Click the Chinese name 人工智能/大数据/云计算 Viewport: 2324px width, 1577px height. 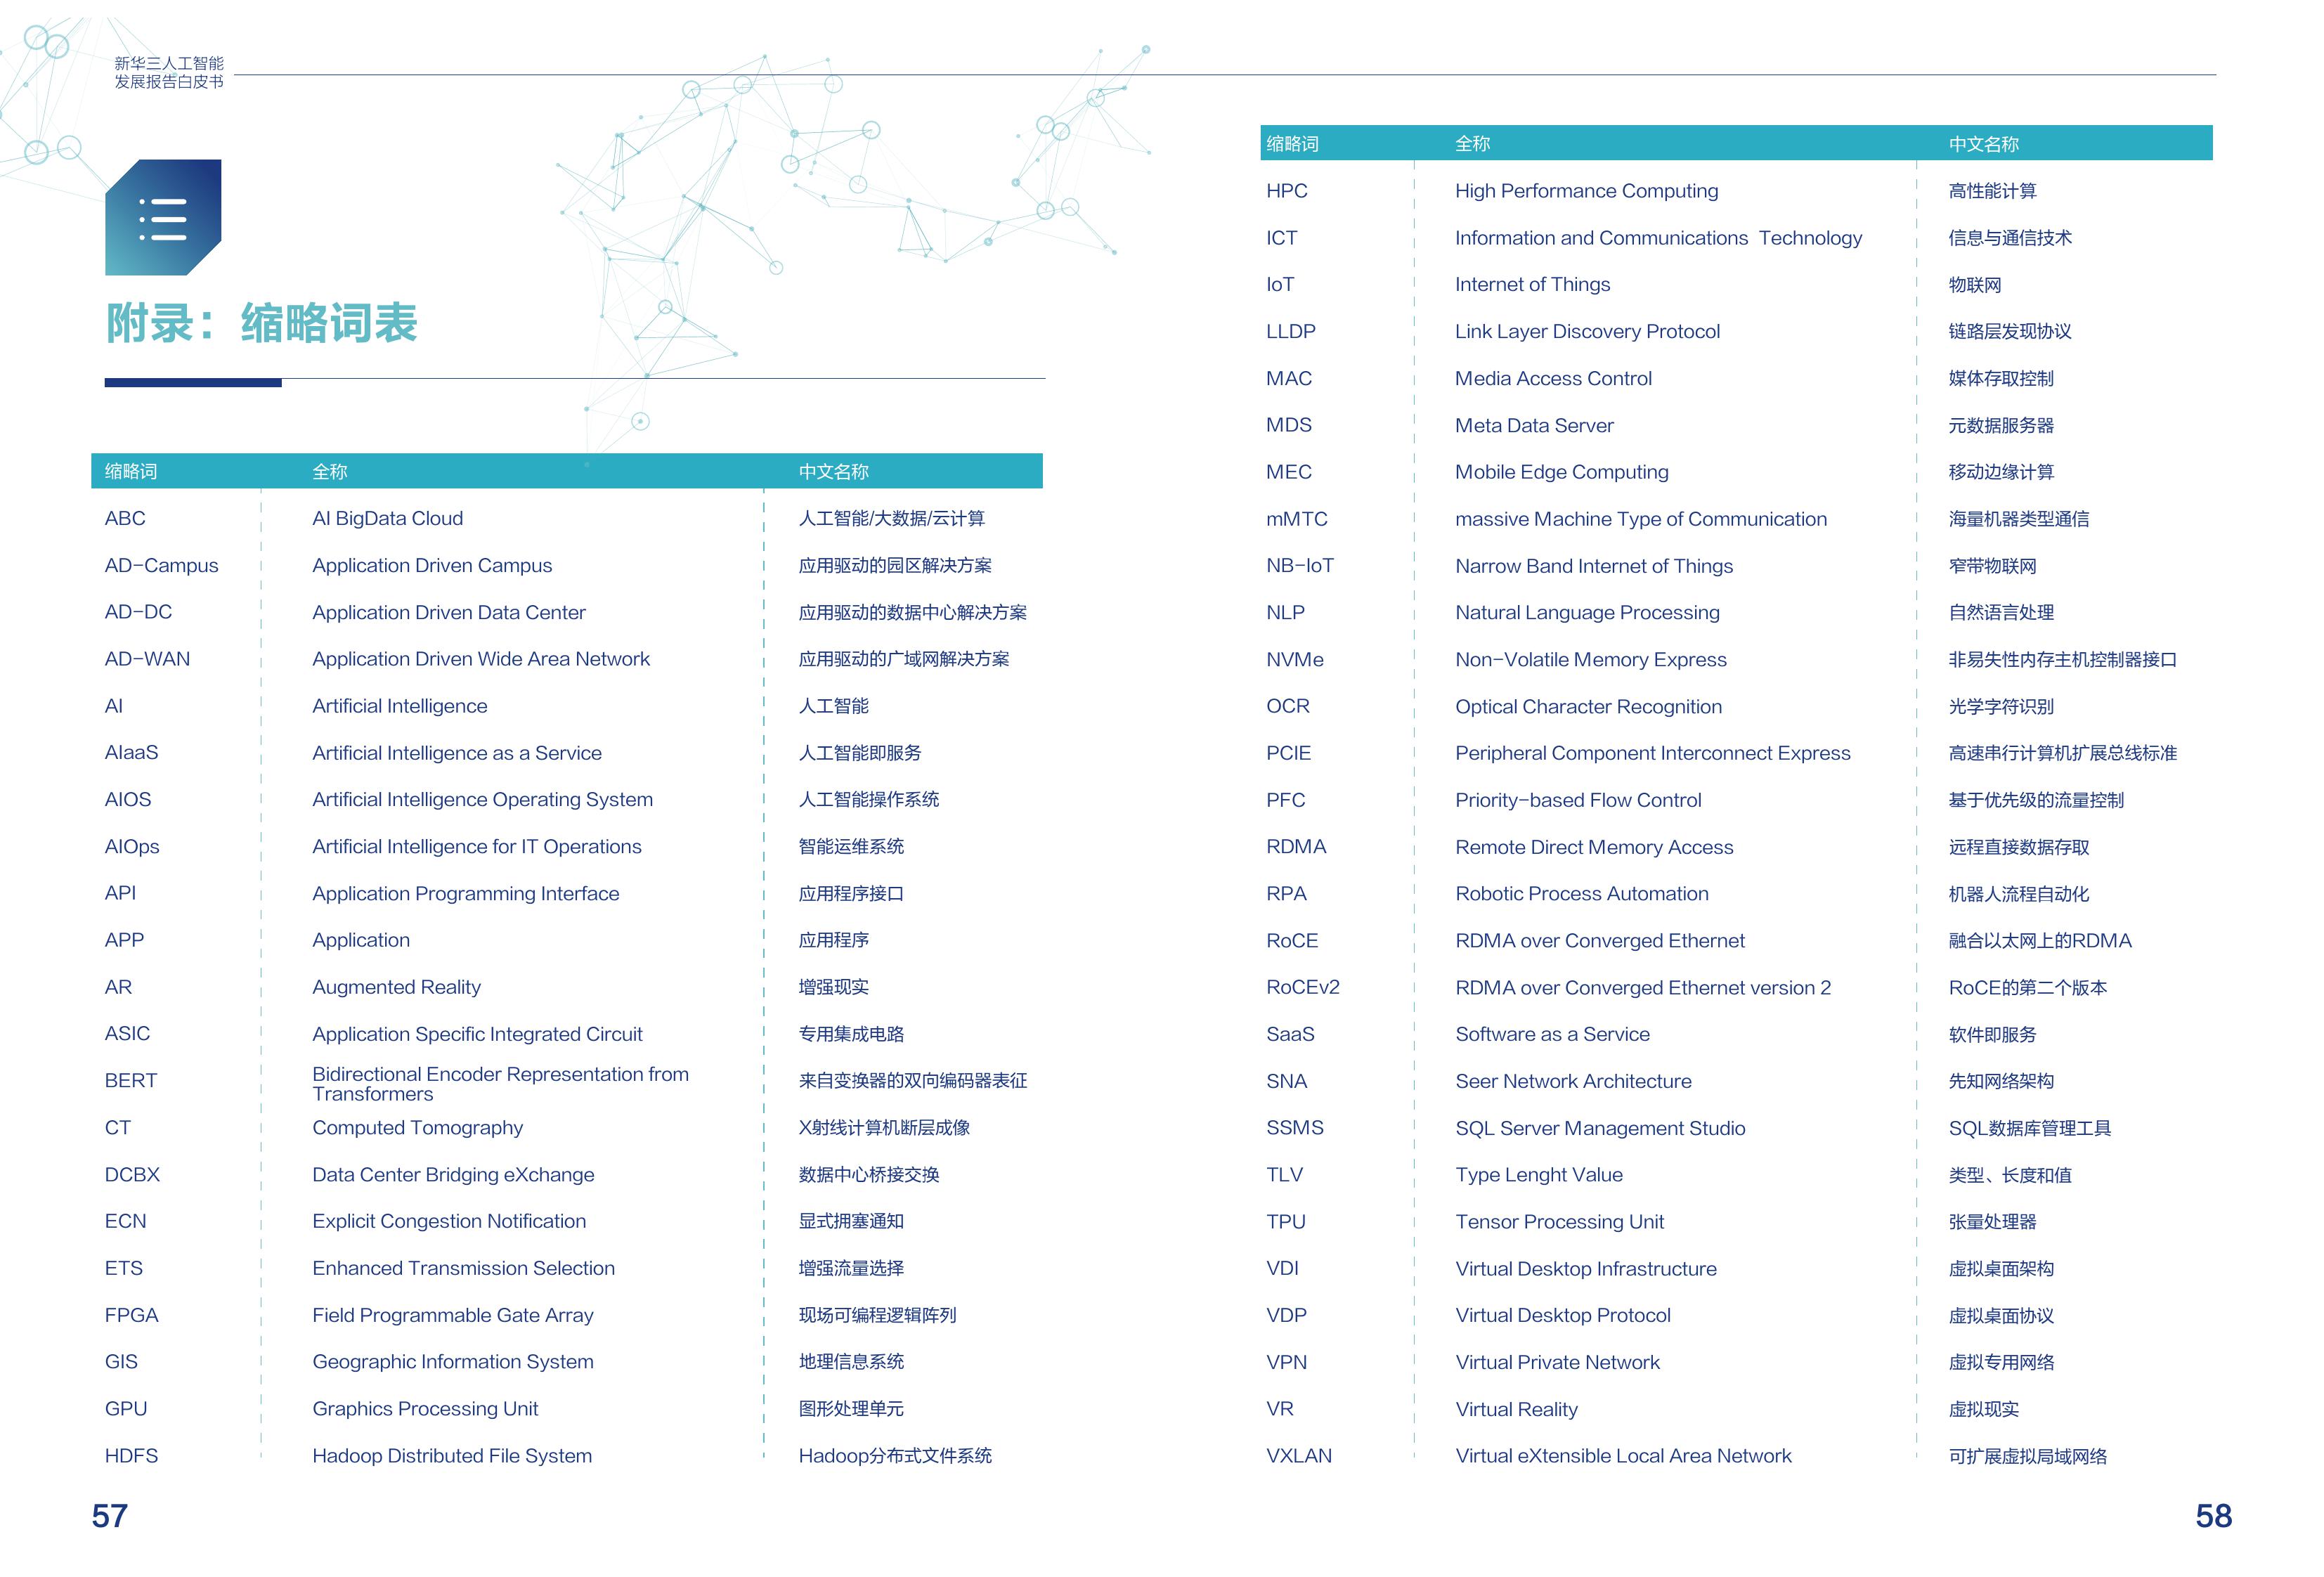coord(891,518)
